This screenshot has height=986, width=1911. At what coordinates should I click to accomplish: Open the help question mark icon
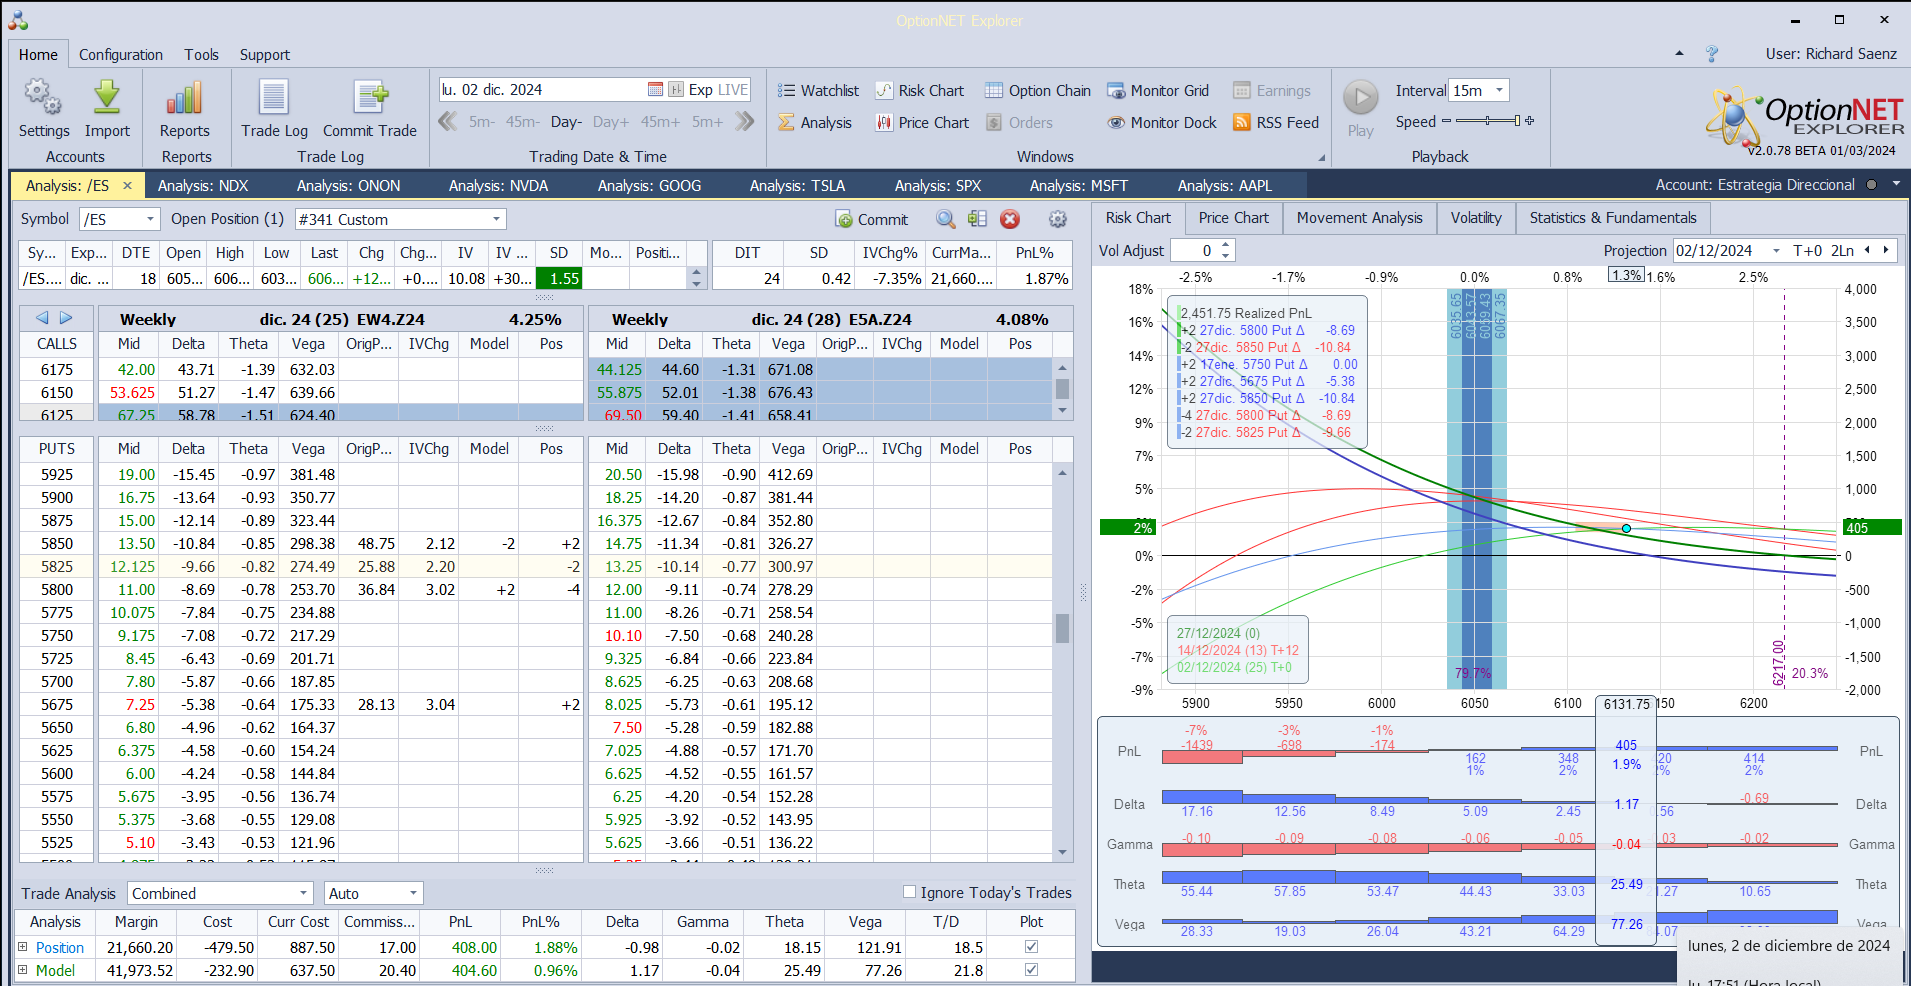[x=1712, y=54]
